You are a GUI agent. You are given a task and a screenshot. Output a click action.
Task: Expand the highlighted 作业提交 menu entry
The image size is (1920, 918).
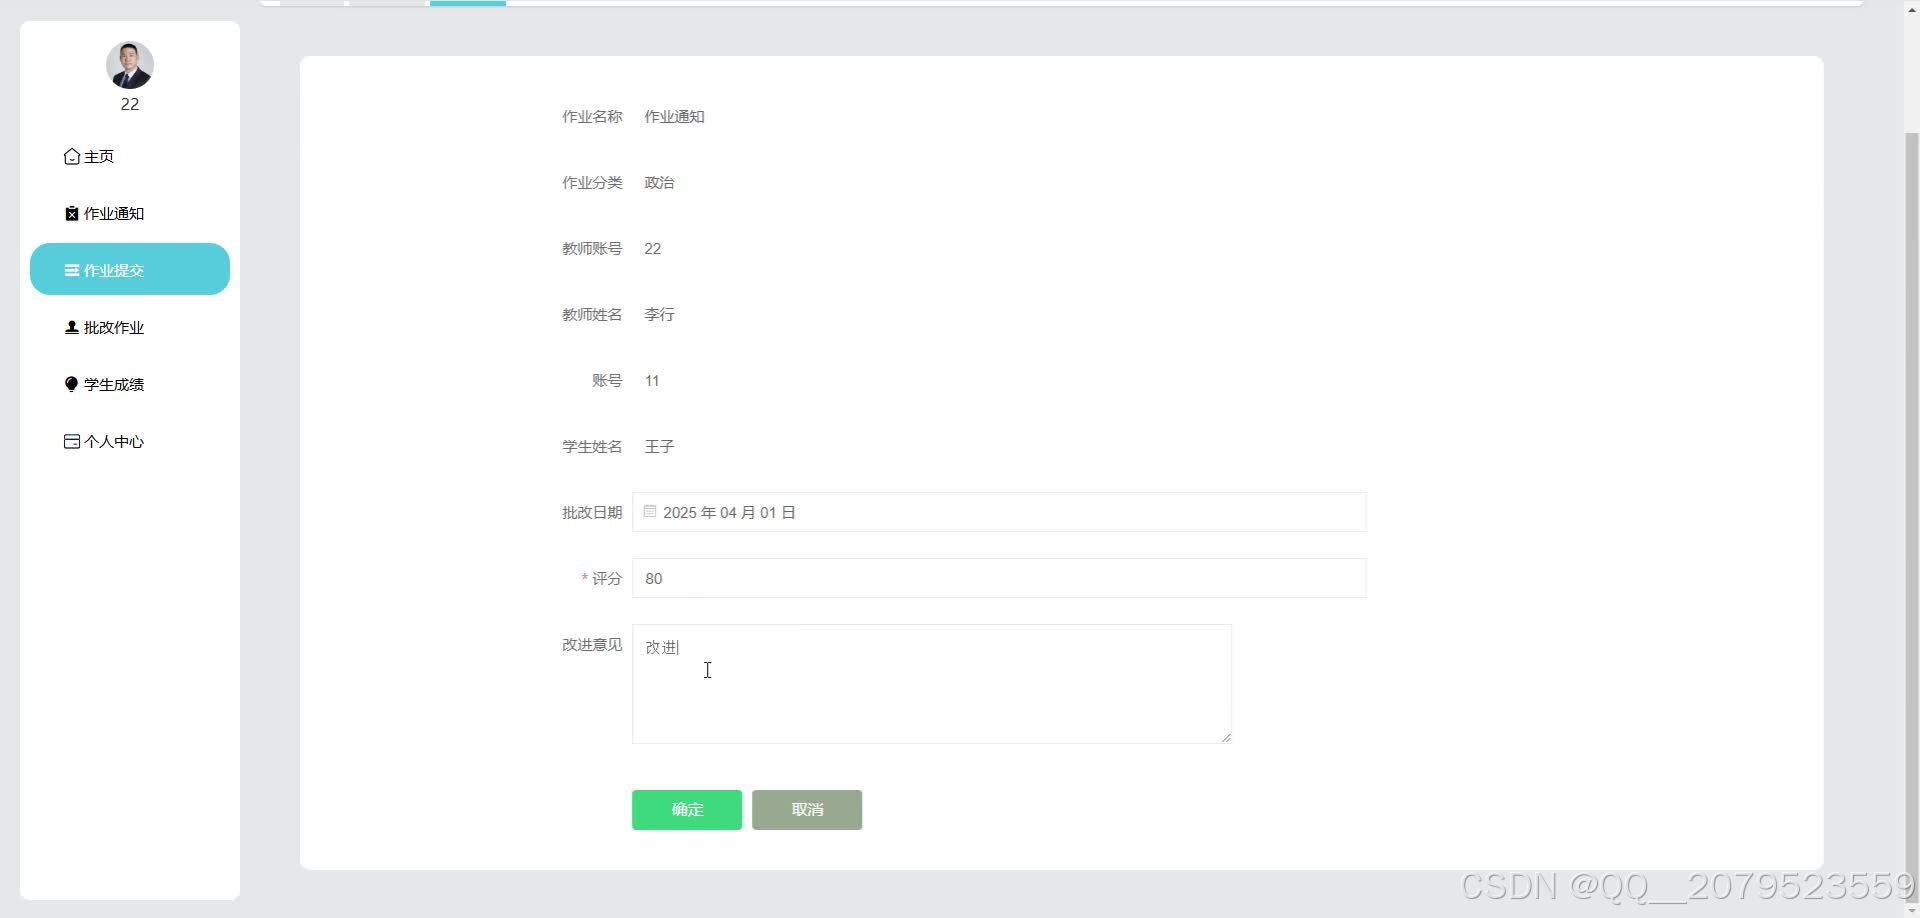click(129, 269)
